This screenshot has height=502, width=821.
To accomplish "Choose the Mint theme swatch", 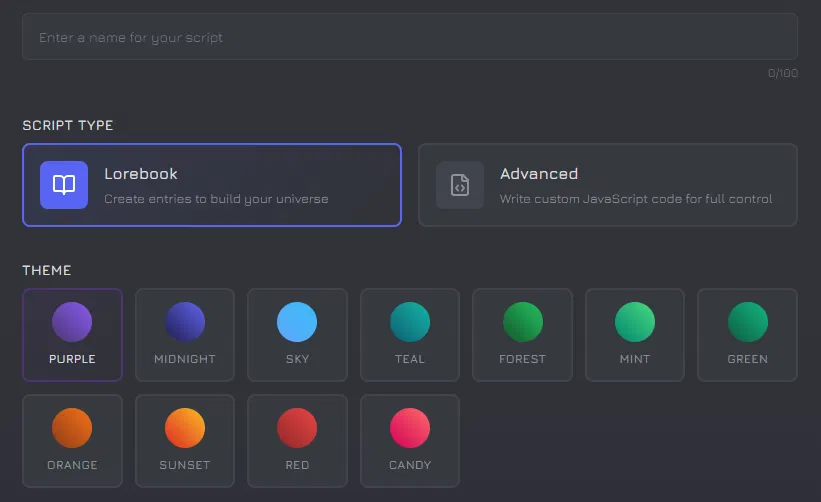I will coord(635,334).
